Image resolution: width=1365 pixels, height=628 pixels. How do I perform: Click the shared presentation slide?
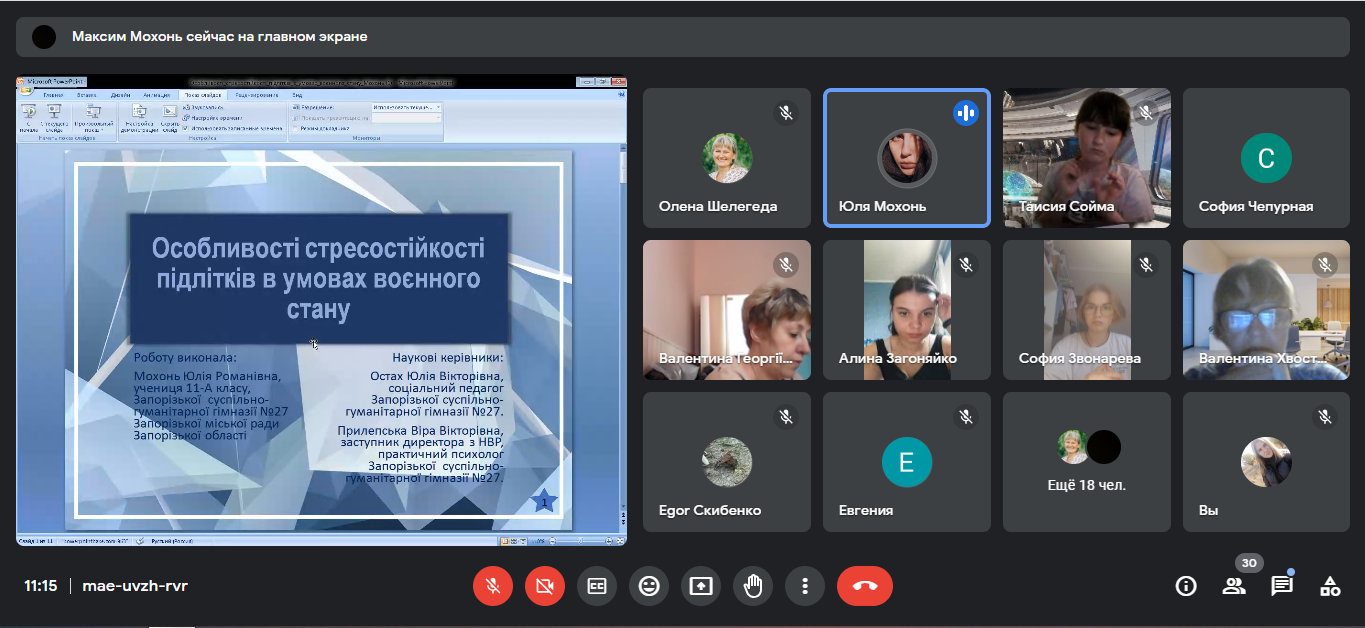pos(320,340)
